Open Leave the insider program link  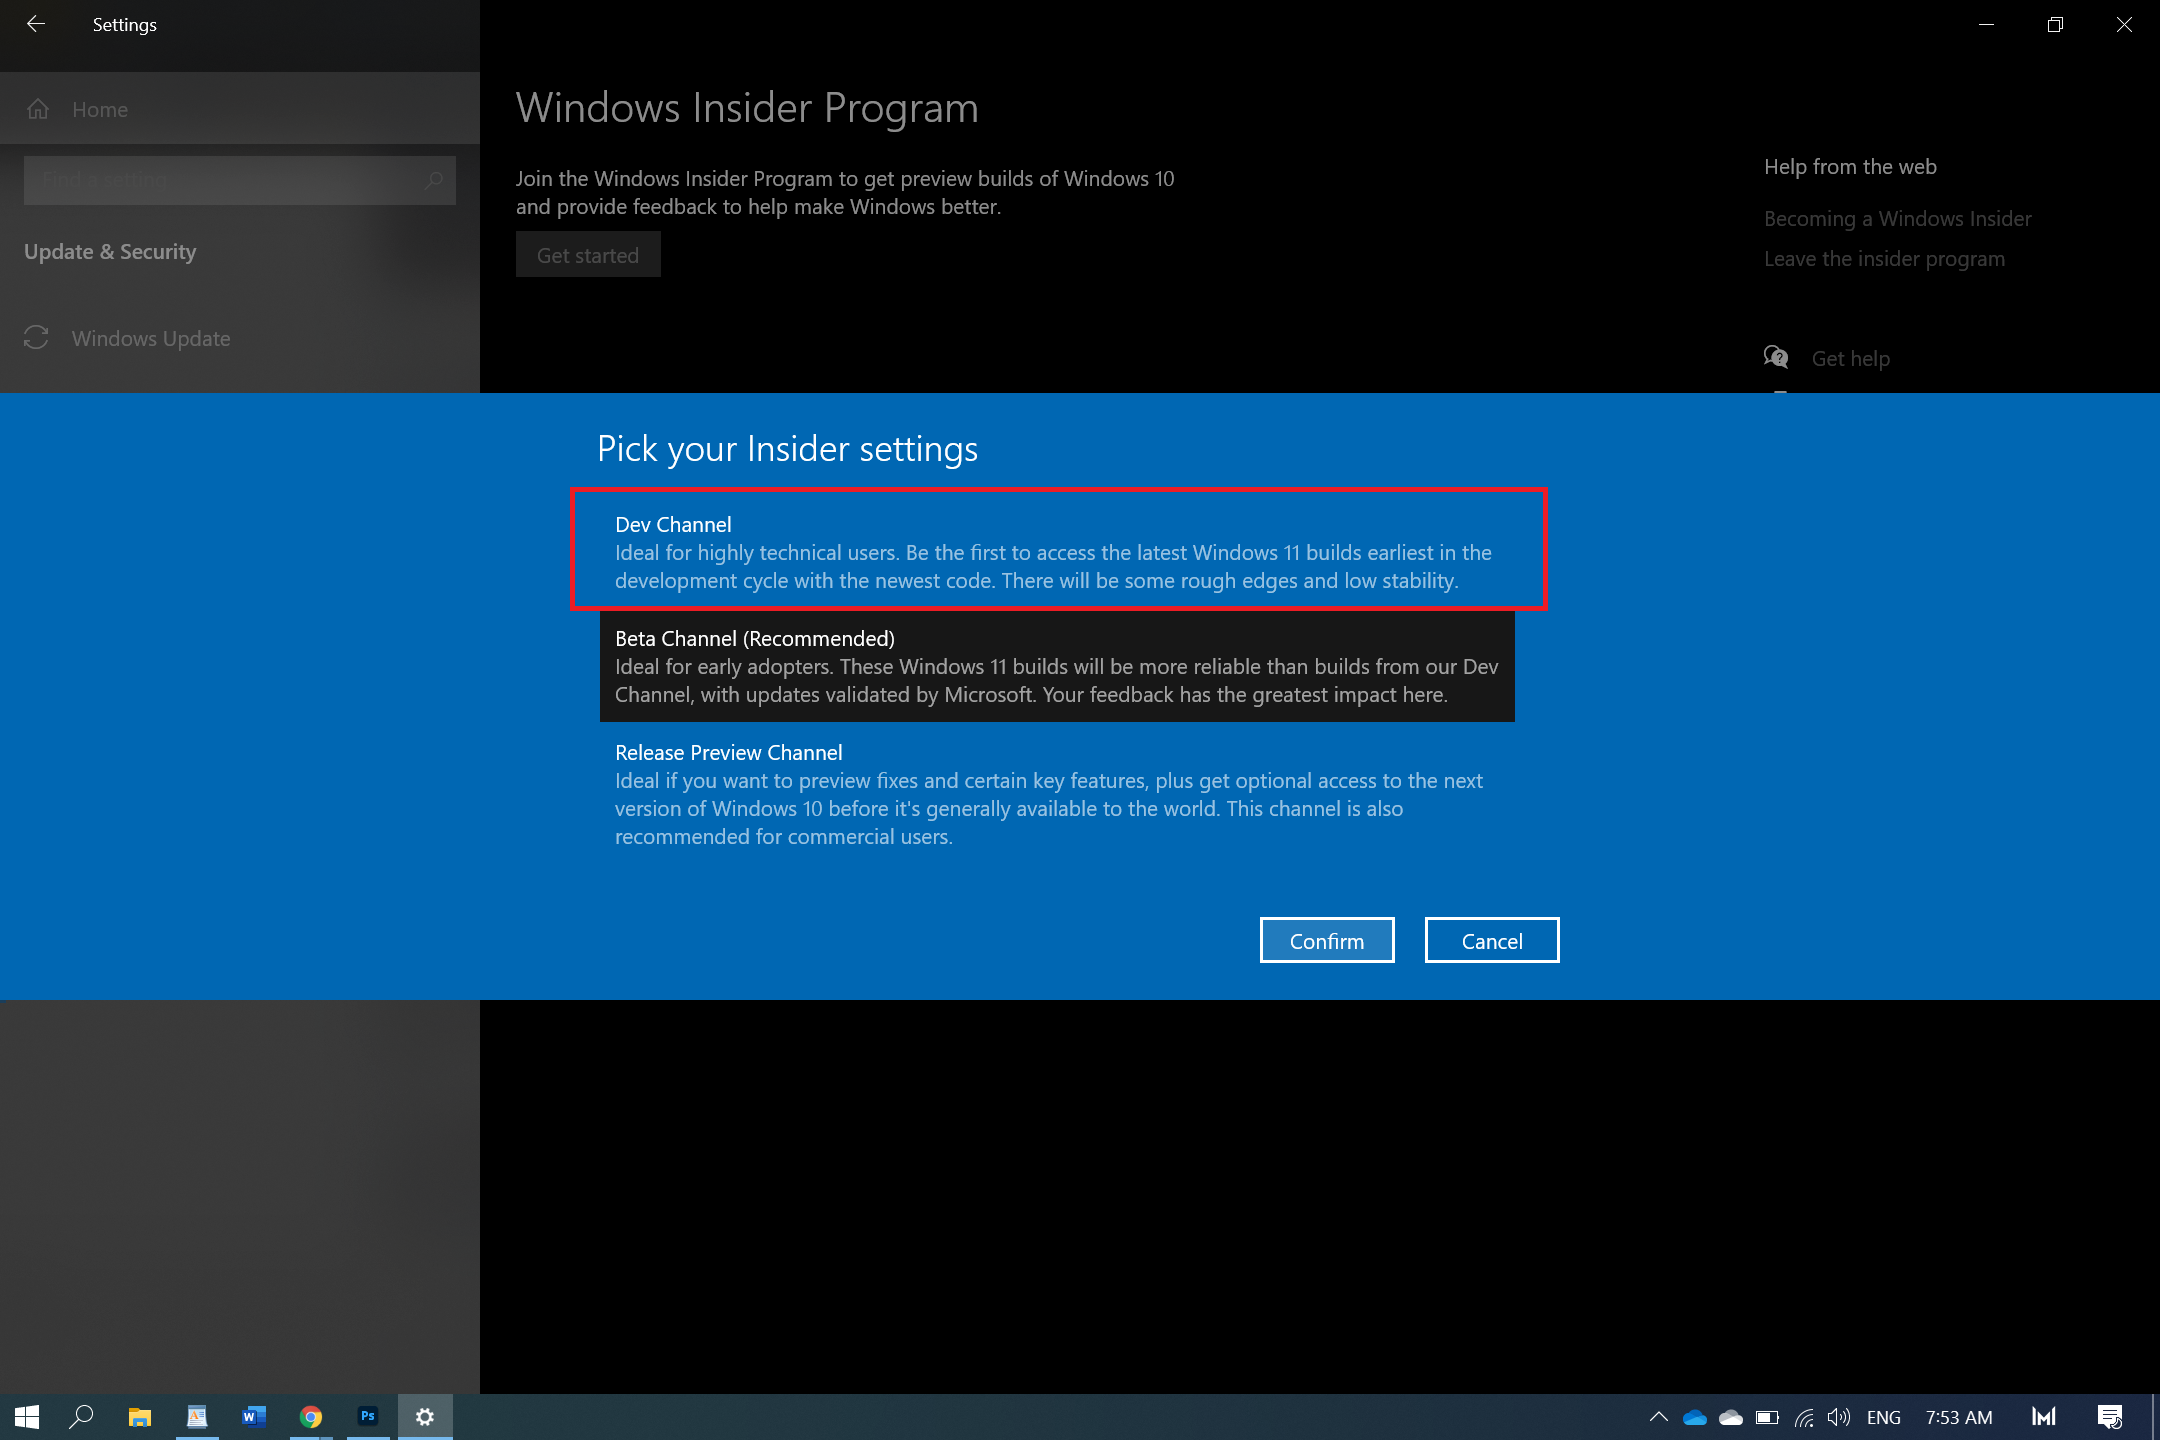1884,258
